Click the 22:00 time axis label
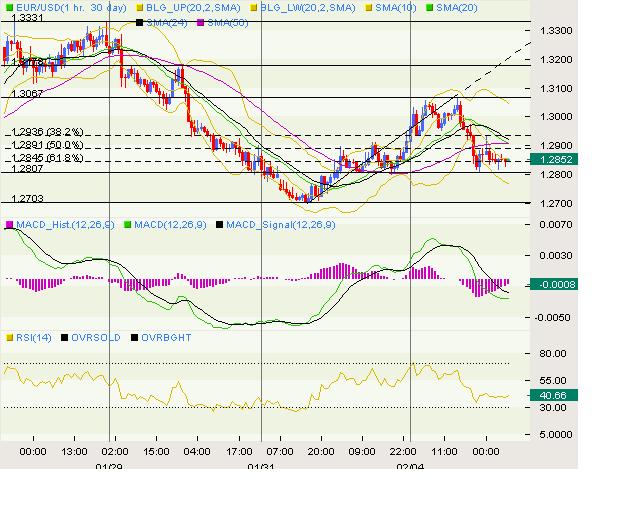The width and height of the screenshot is (640, 512). (x=403, y=452)
